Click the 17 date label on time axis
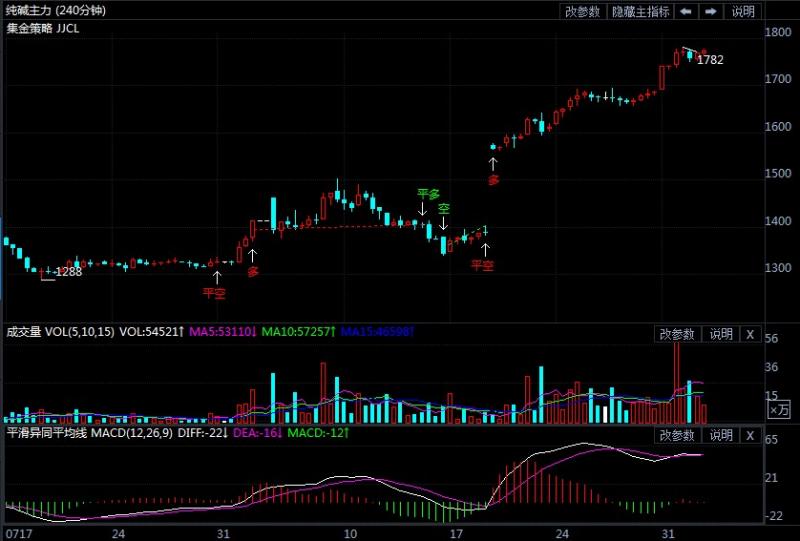The width and height of the screenshot is (800, 541). pyautogui.click(x=456, y=534)
